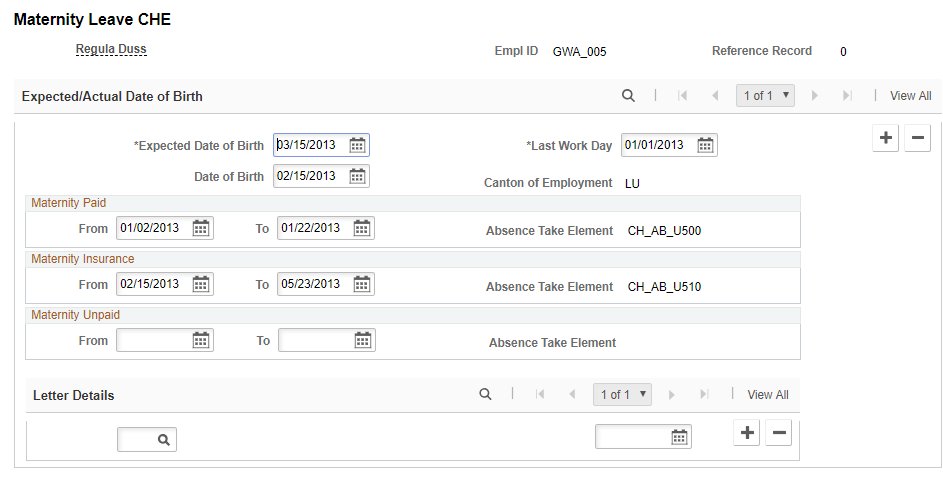Click the Maternity Unpaid group heading
The height and width of the screenshot is (479, 943).
(x=76, y=315)
